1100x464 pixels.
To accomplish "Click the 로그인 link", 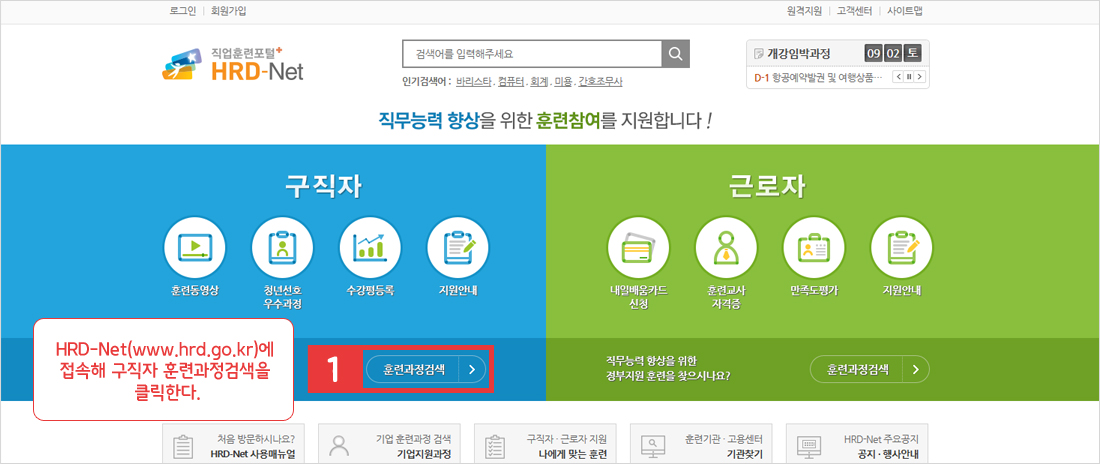I will (183, 11).
